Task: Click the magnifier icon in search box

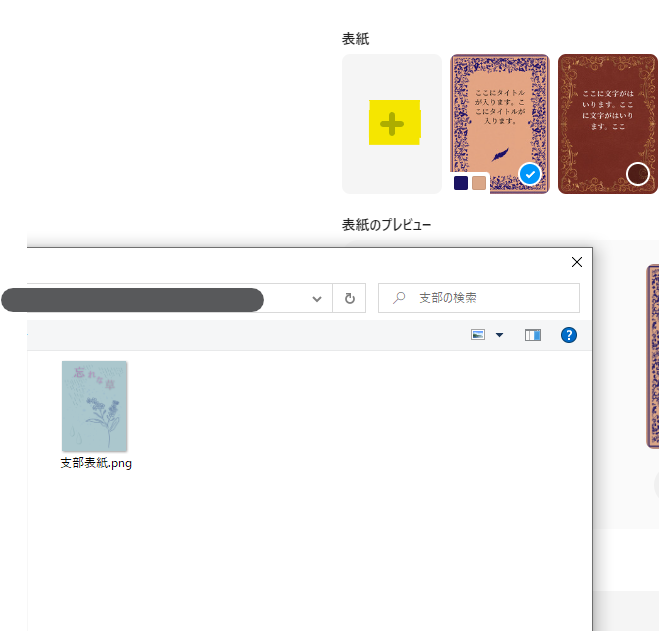Action: pos(400,298)
